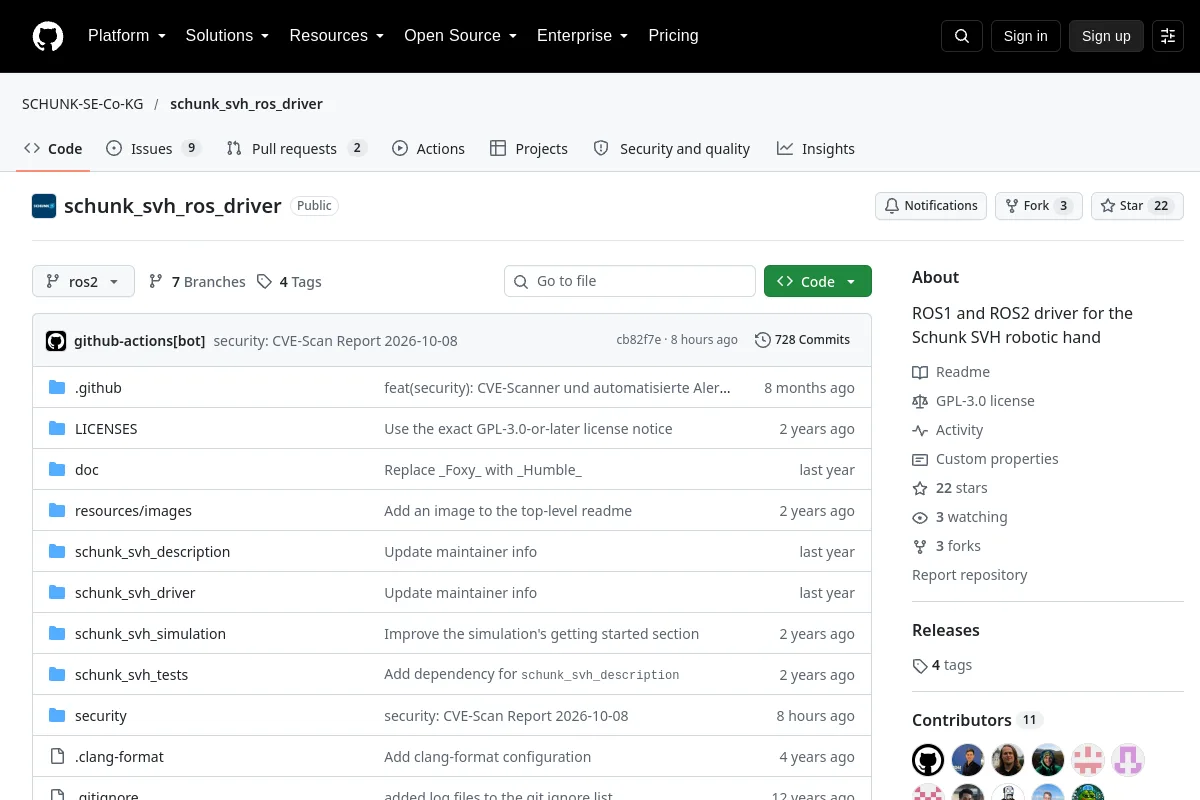The image size is (1200, 800).
Task: Click the scale icon beside GPL-3.0 license
Action: coord(920,401)
